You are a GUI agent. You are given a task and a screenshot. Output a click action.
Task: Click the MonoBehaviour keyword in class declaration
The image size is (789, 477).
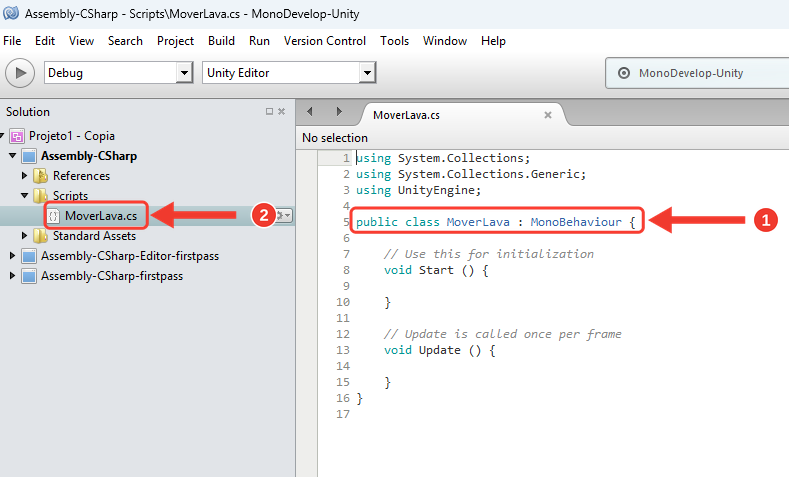pyautogui.click(x=576, y=222)
